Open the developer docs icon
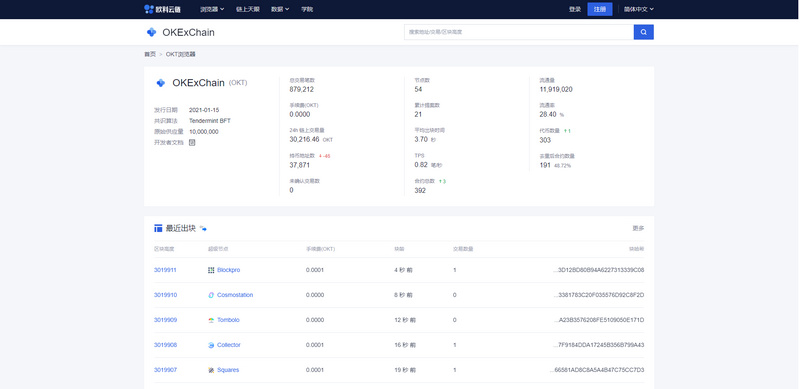This screenshot has height=389, width=800. [192, 142]
